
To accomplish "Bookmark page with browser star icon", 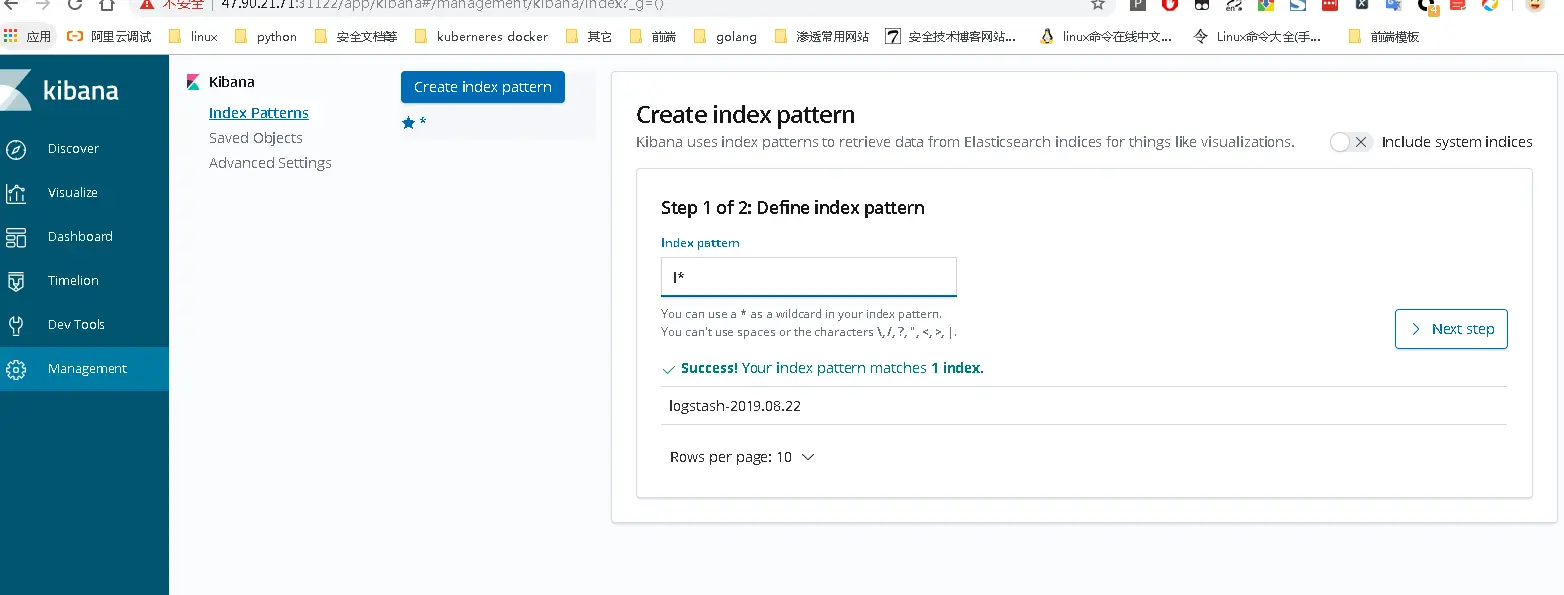I will pos(1098,5).
